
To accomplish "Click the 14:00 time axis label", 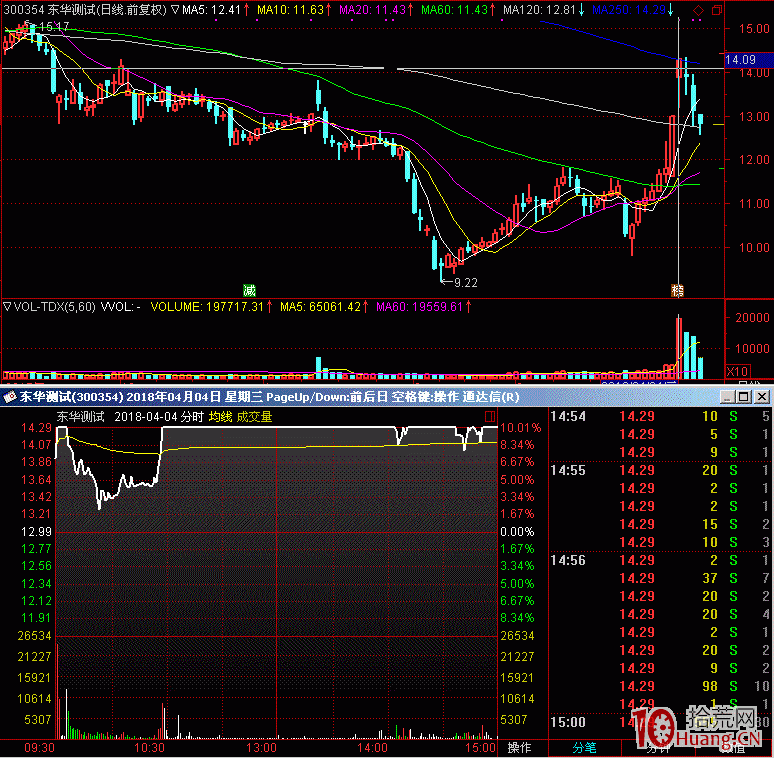I will tap(372, 747).
